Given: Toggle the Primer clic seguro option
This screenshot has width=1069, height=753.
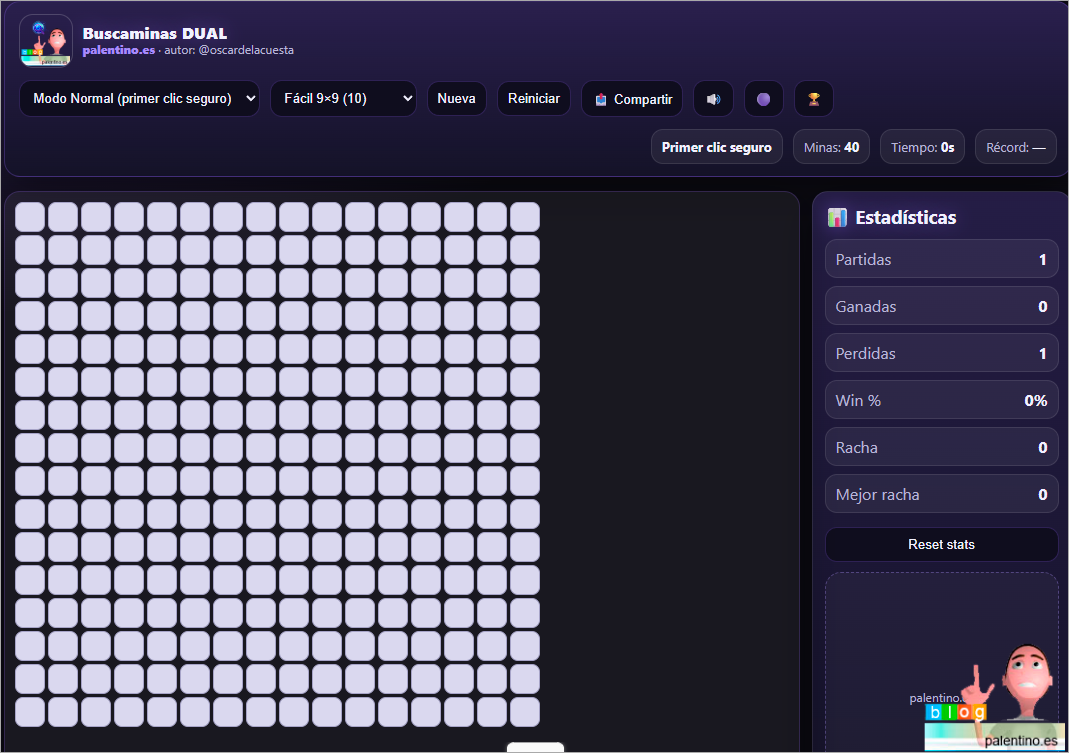Looking at the screenshot, I should tap(716, 147).
